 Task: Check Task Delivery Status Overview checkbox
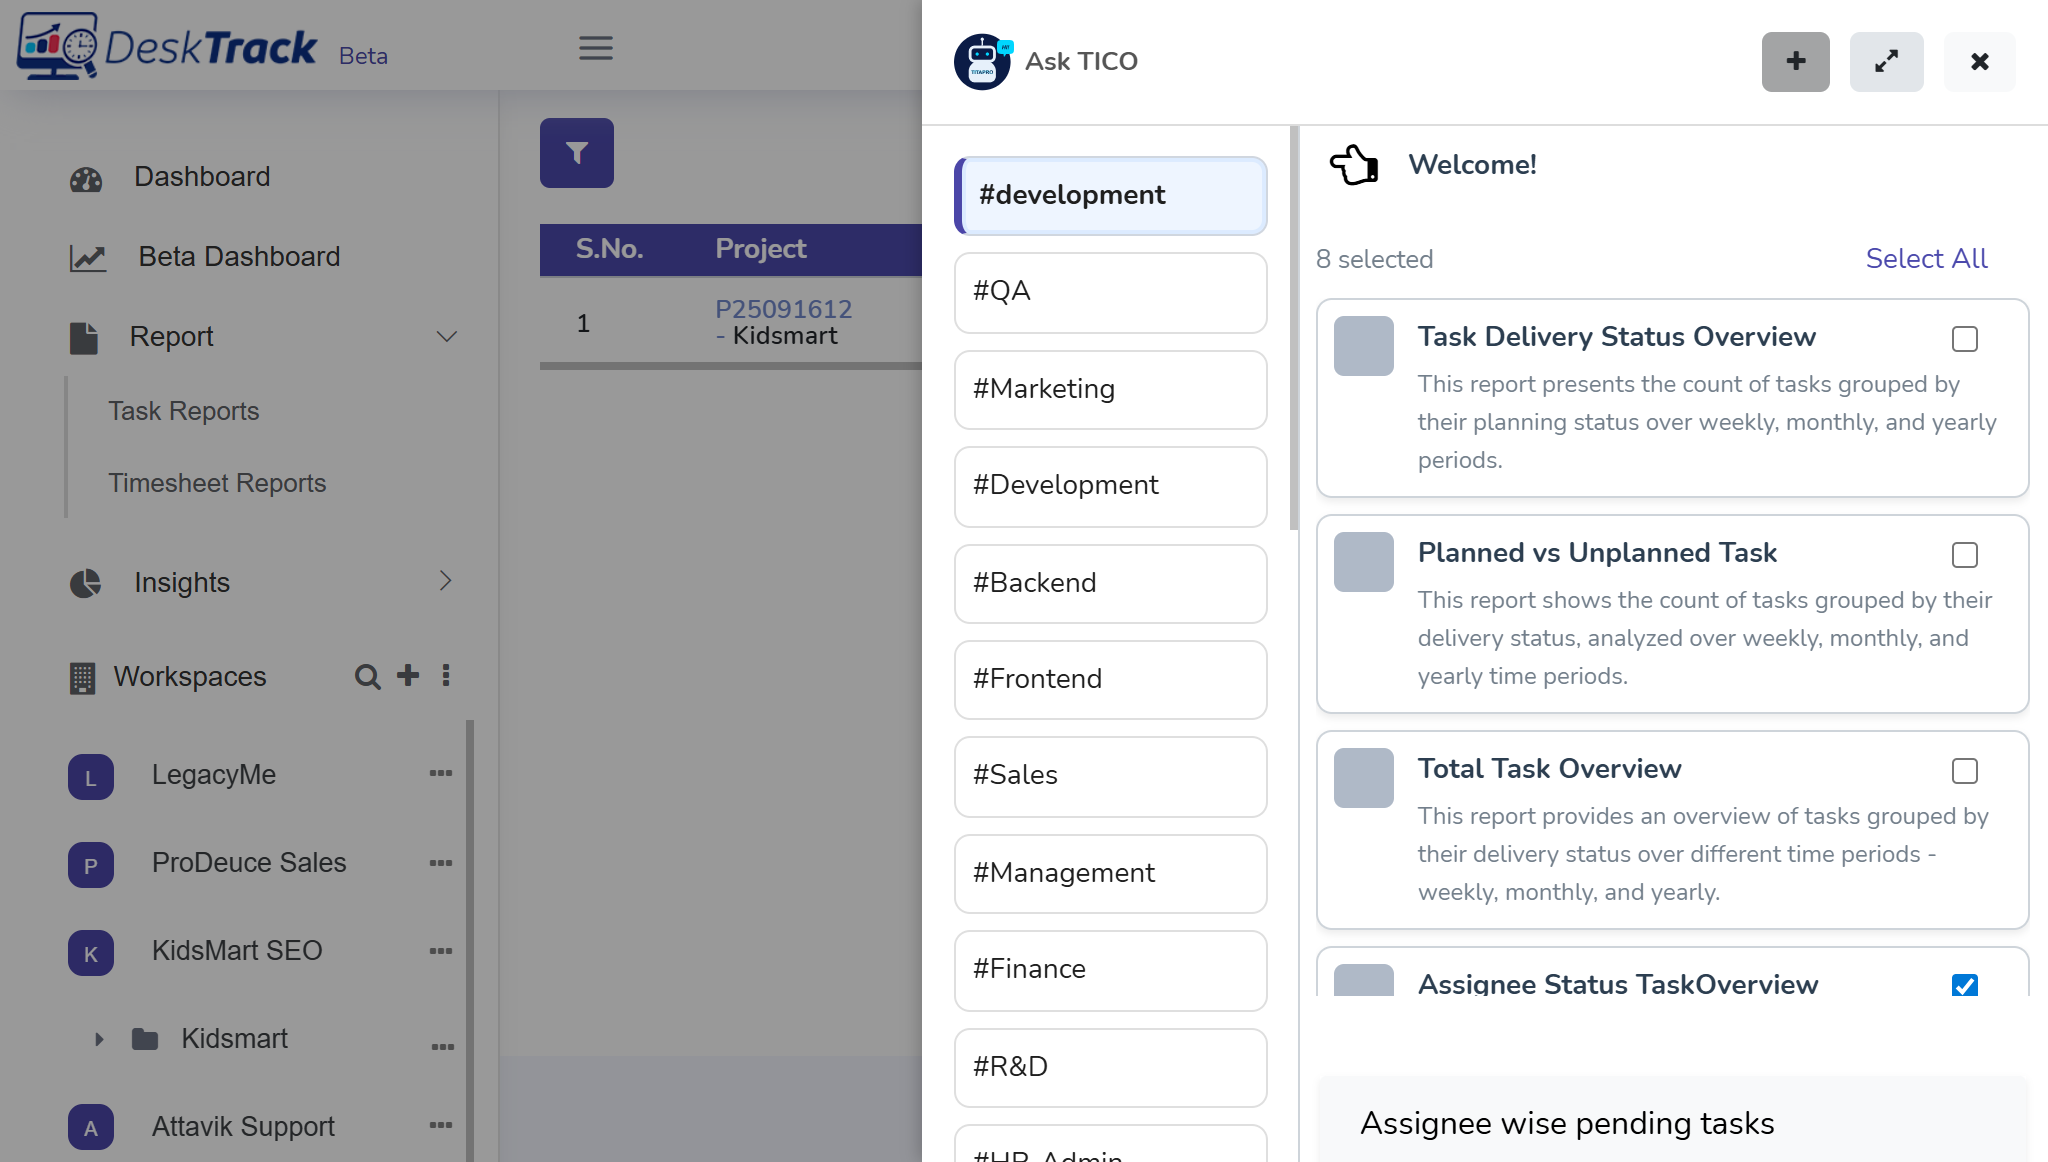1964,339
